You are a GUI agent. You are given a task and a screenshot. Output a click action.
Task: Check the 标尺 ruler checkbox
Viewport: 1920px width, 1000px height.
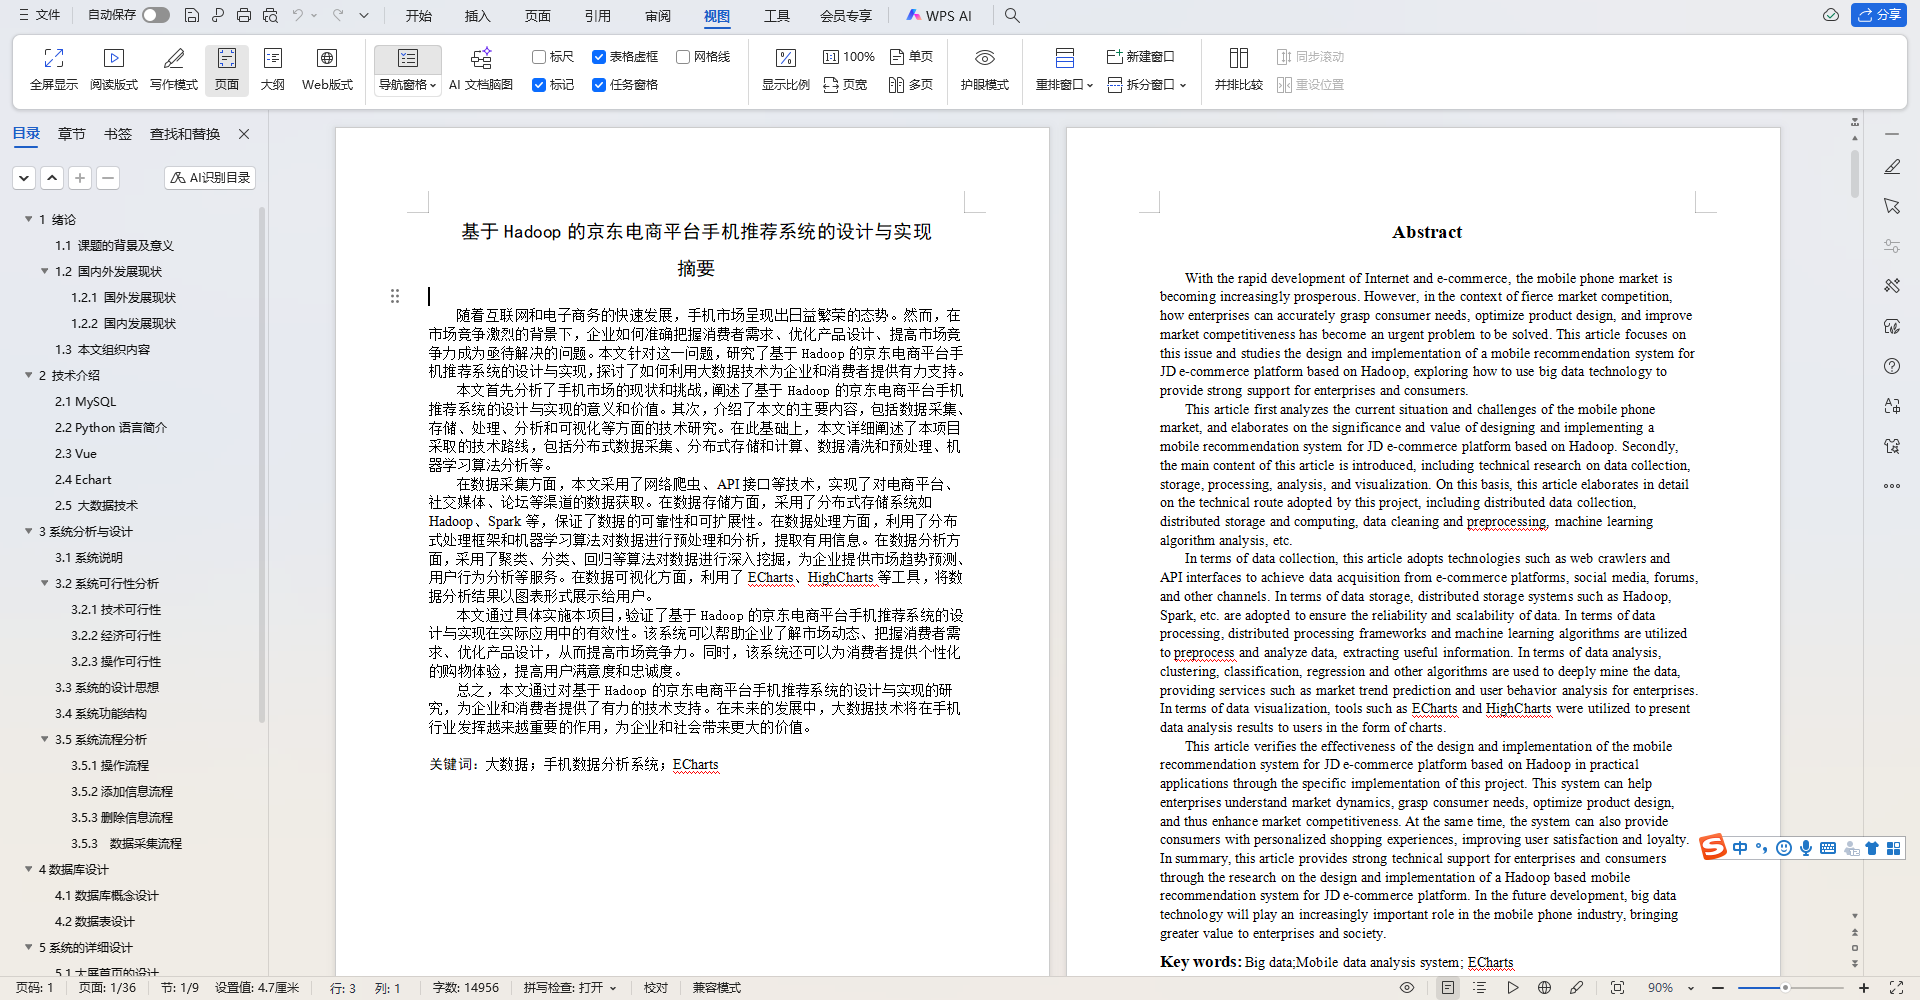pos(539,57)
